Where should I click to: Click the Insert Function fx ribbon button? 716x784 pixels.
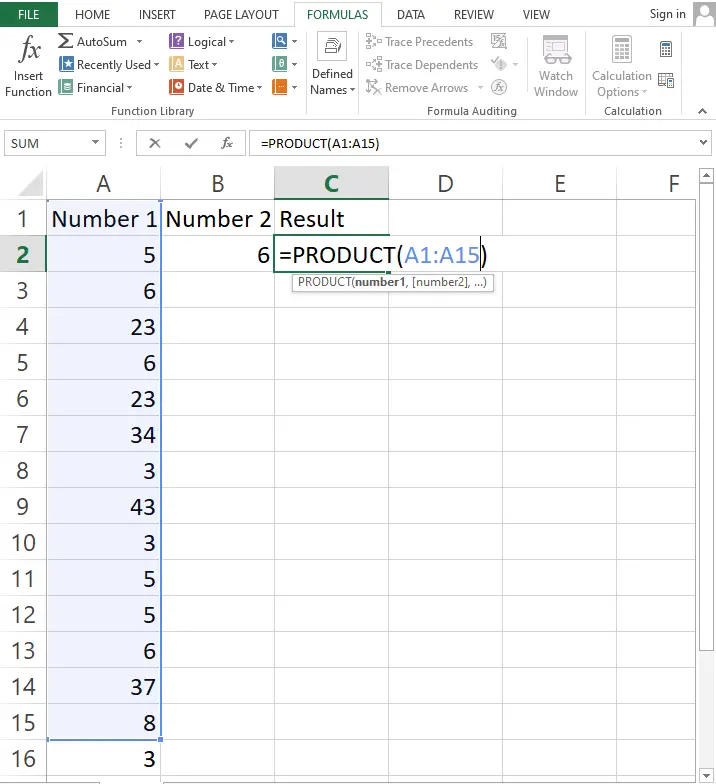28,66
